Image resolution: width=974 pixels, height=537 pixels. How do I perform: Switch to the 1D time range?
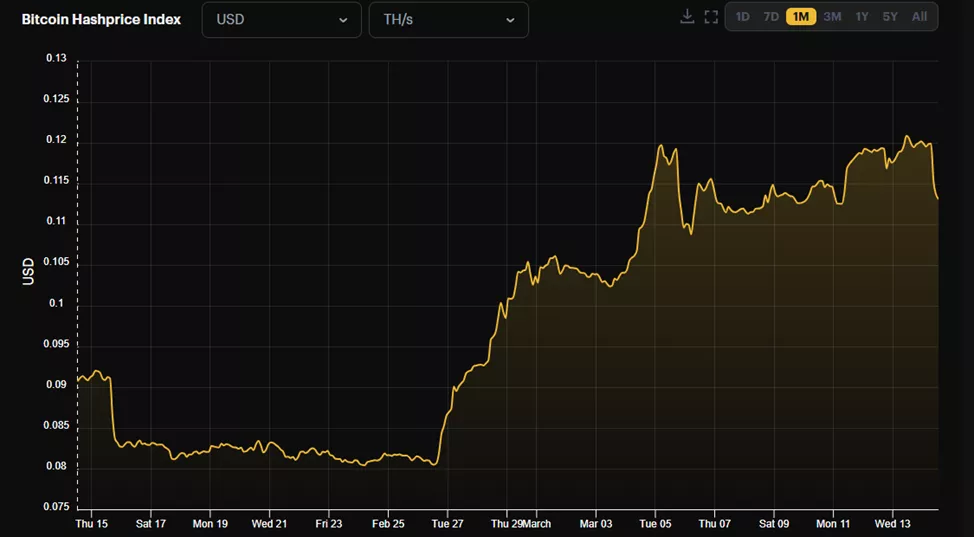742,17
